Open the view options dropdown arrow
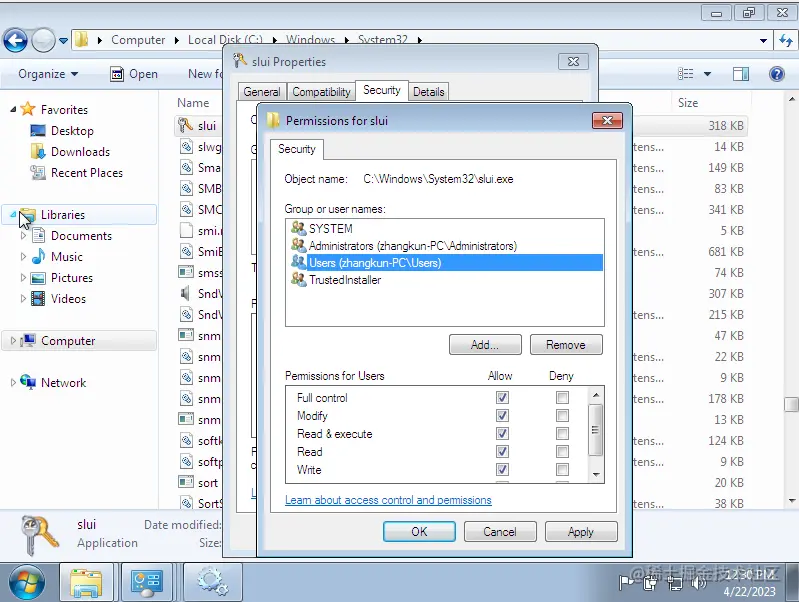This screenshot has height=602, width=799. tap(707, 74)
